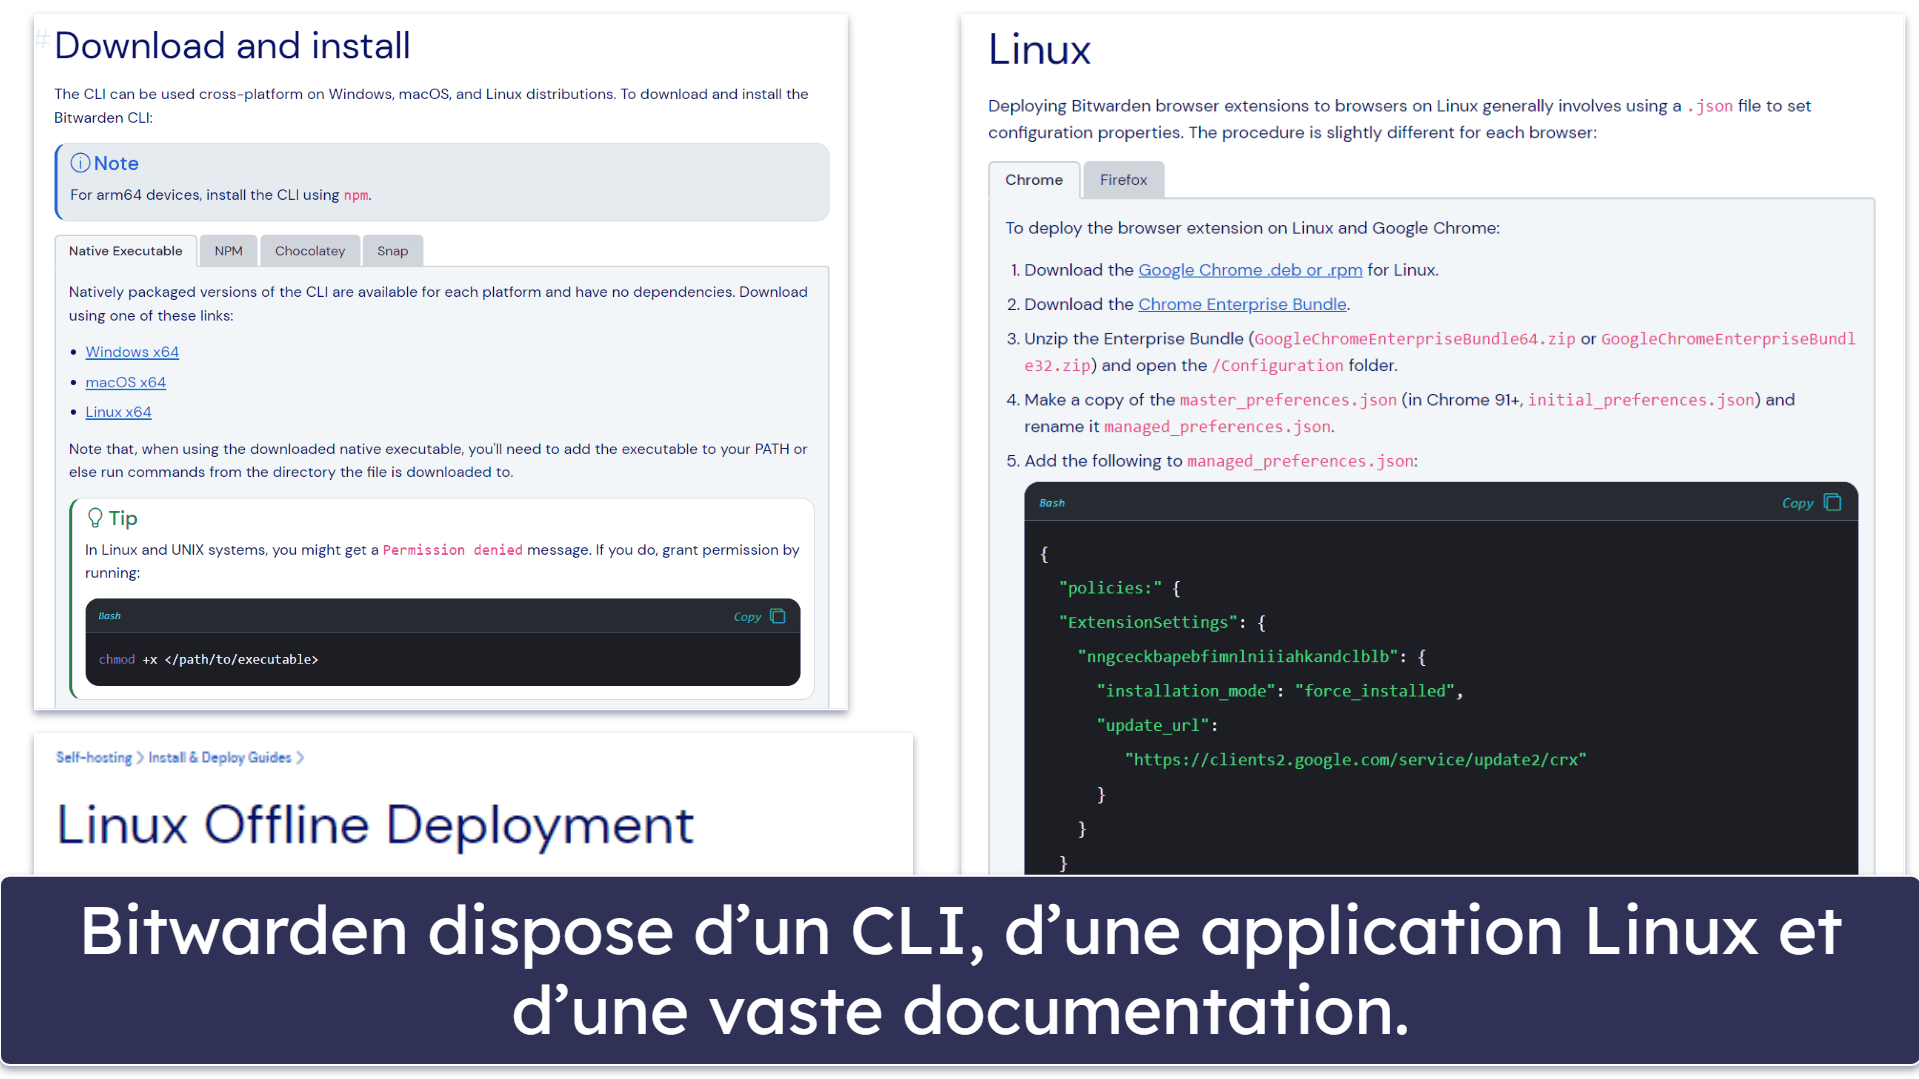Open the Linux x64 download link
This screenshot has height=1079, width=1919.
[118, 412]
